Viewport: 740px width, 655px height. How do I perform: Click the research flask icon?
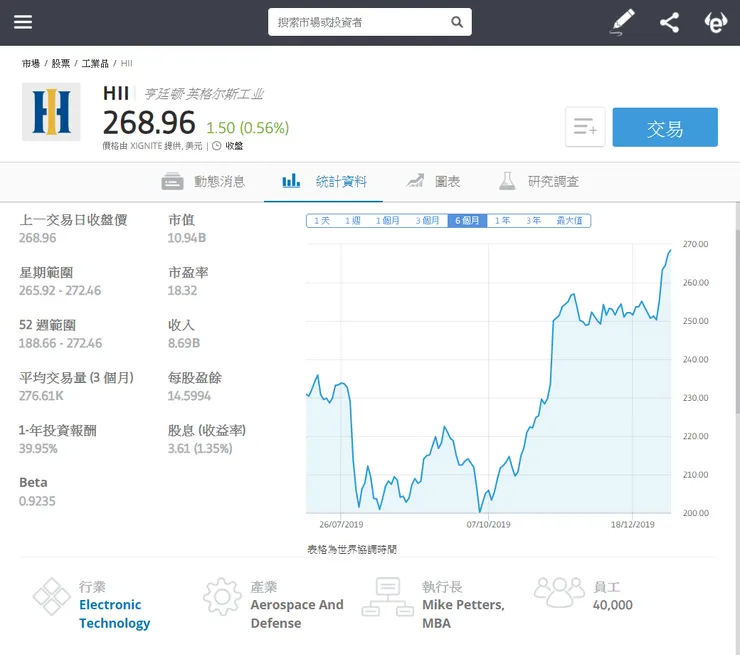point(507,181)
